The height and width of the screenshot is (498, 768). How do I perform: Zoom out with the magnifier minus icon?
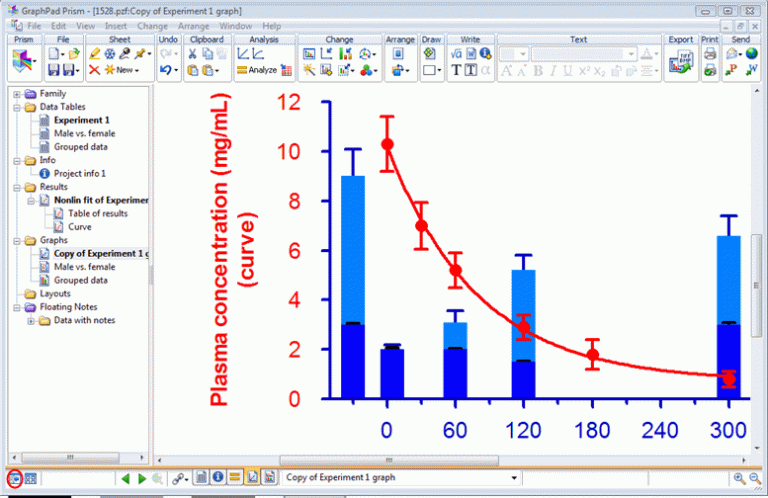click(x=755, y=478)
